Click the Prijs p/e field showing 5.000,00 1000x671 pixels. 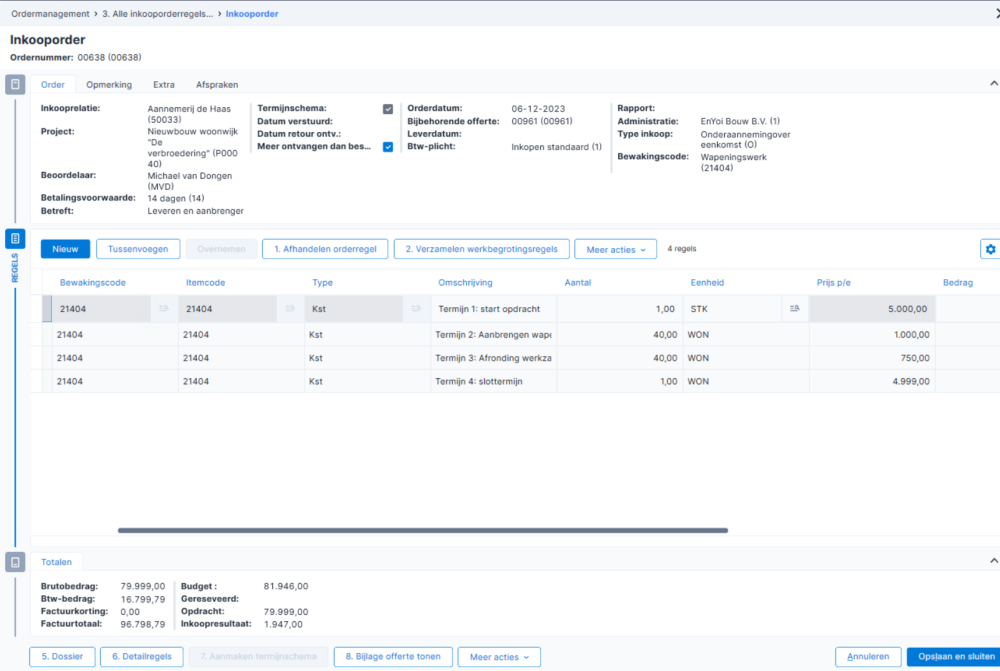[871, 309]
